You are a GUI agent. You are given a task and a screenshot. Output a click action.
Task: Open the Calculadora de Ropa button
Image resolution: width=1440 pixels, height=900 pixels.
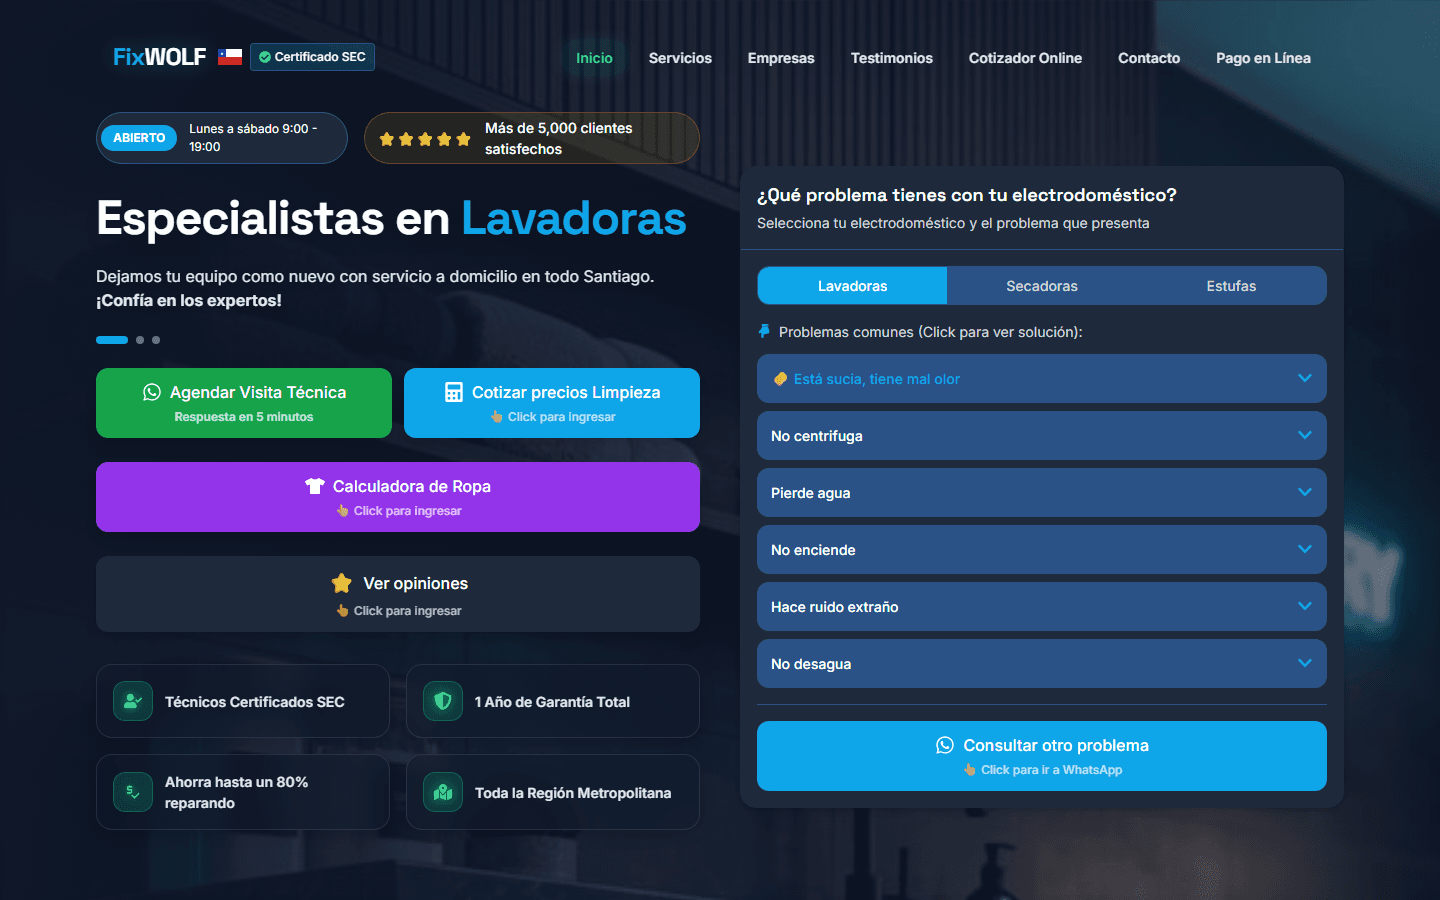click(398, 497)
